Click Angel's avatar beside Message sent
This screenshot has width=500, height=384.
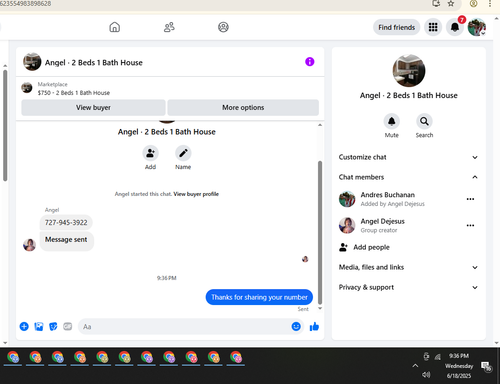(29, 245)
